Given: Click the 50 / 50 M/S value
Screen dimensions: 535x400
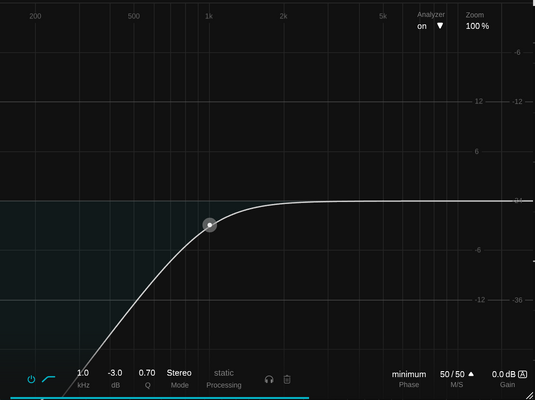Looking at the screenshot, I should [x=452, y=374].
